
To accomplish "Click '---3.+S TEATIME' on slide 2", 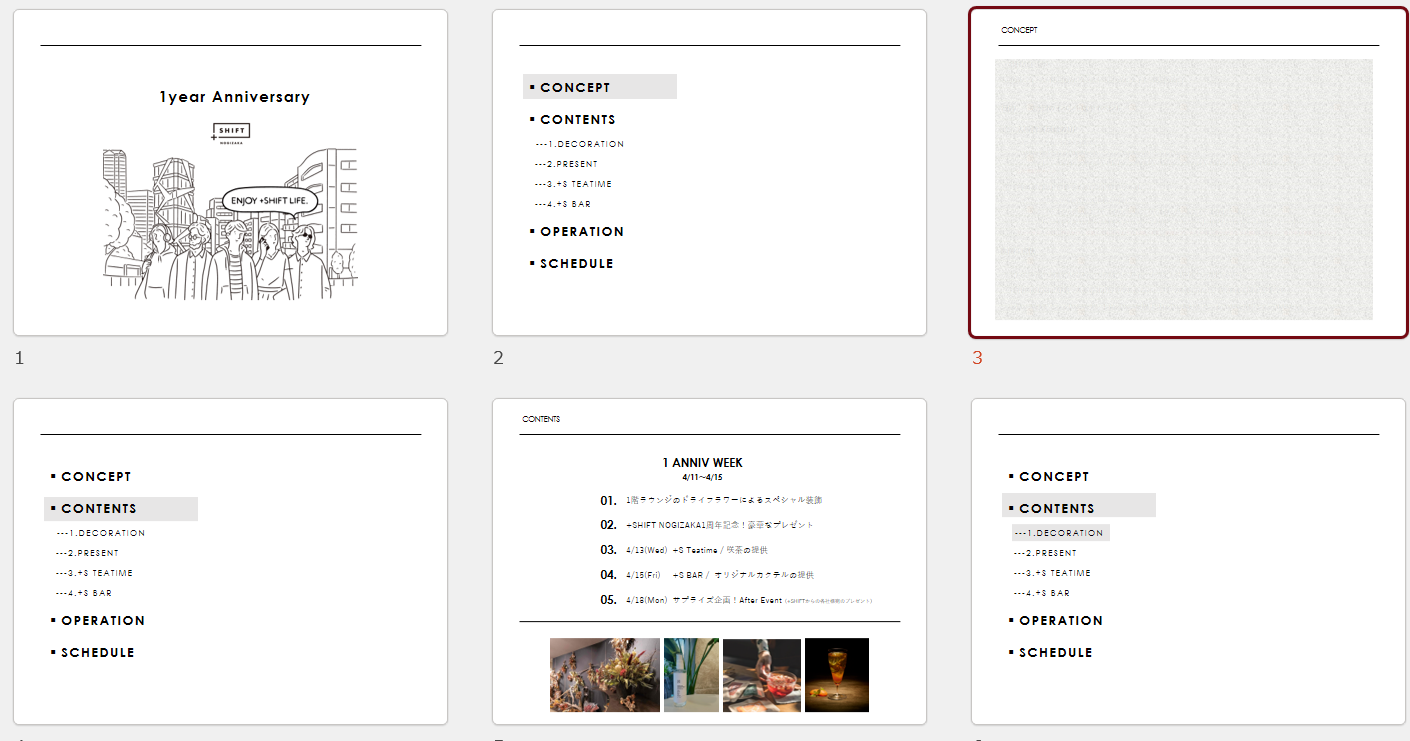I will coord(573,184).
